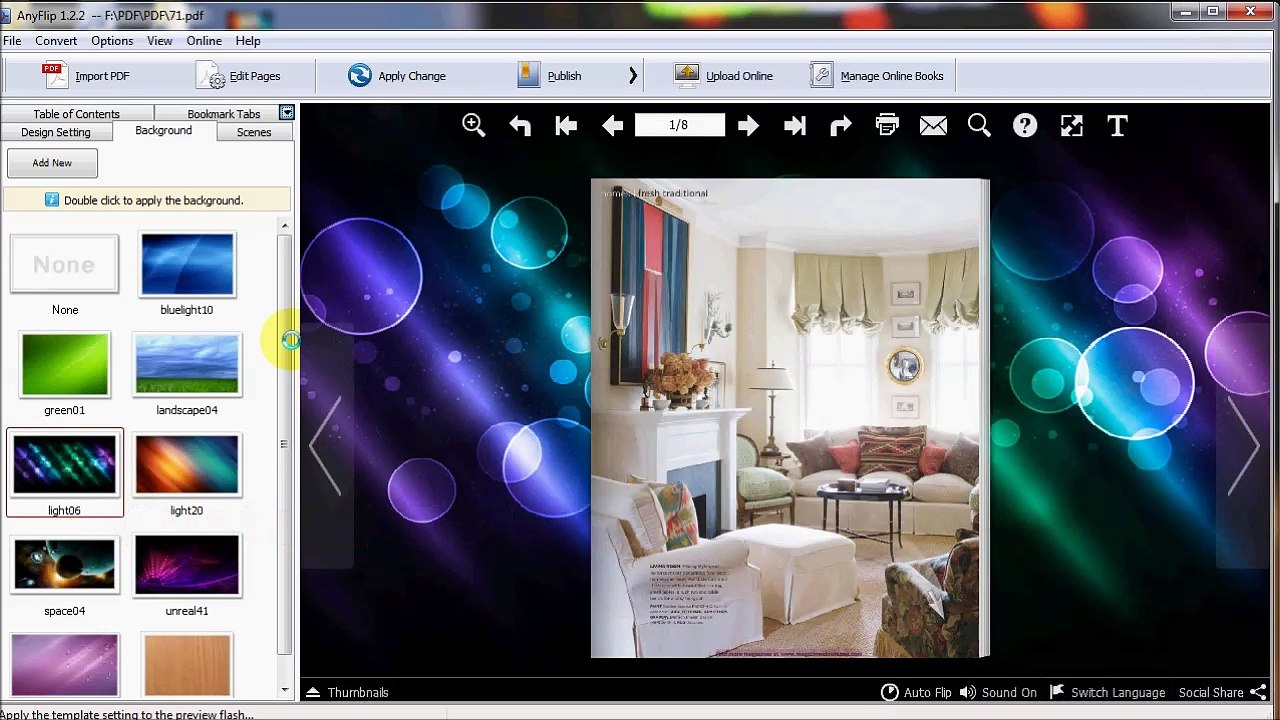This screenshot has height=720, width=1280.
Task: Expand the Thumbnails panel
Action: [347, 692]
